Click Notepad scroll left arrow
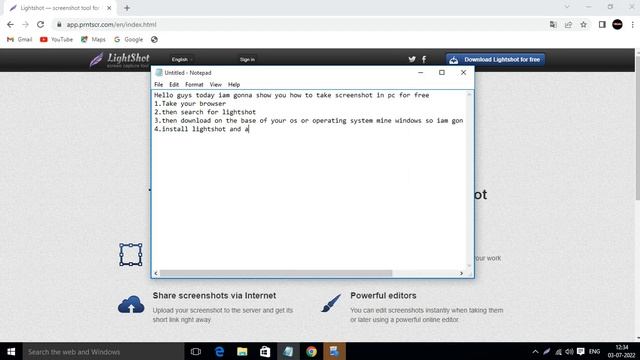This screenshot has height=360, width=640. tap(156, 273)
